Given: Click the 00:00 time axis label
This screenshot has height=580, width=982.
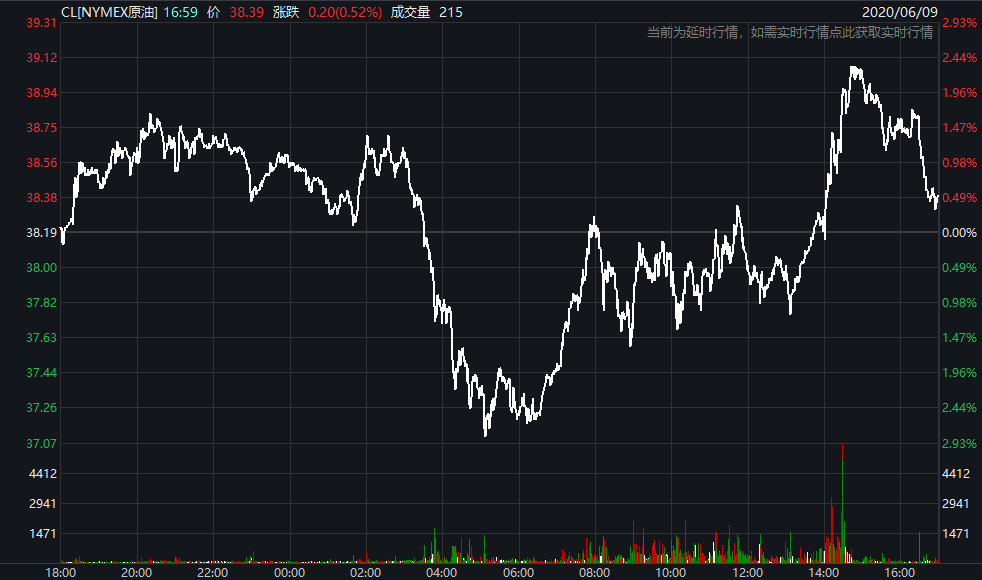Looking at the screenshot, I should point(289,572).
